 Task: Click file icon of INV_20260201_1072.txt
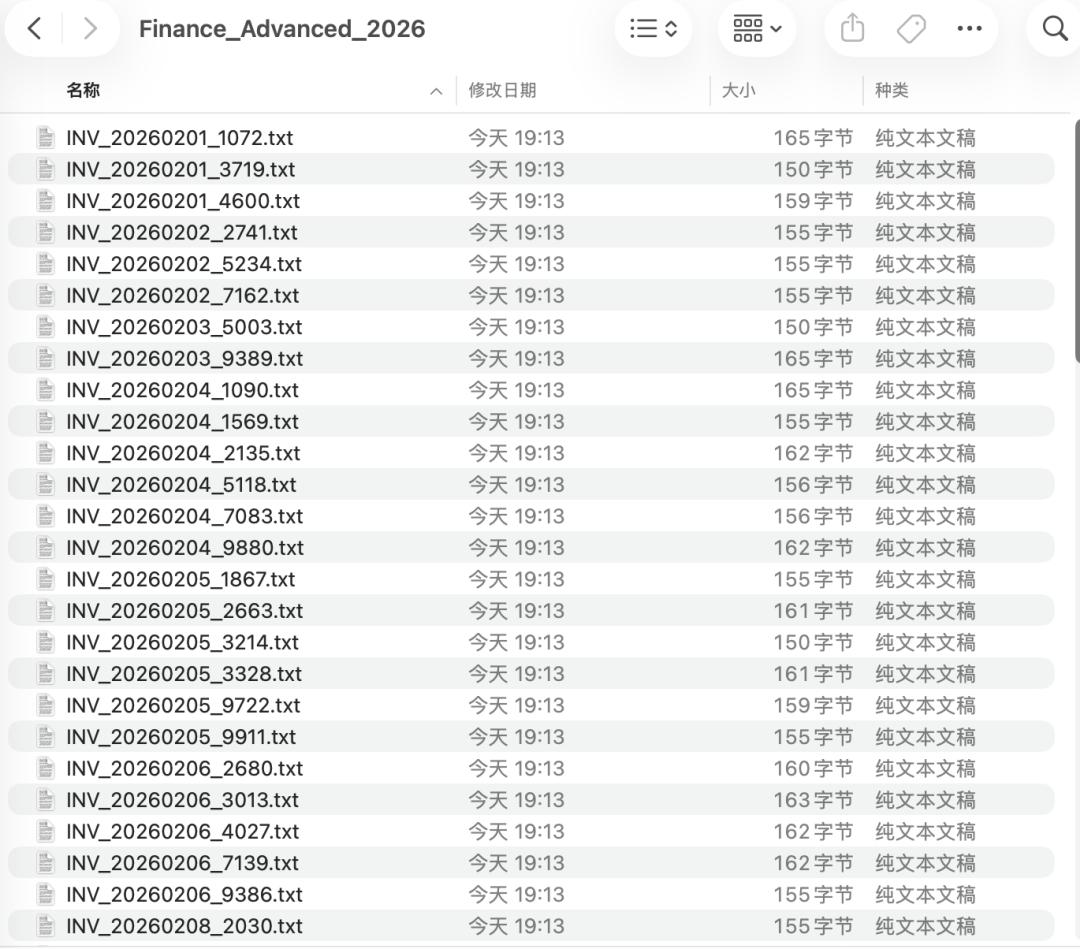pos(46,137)
